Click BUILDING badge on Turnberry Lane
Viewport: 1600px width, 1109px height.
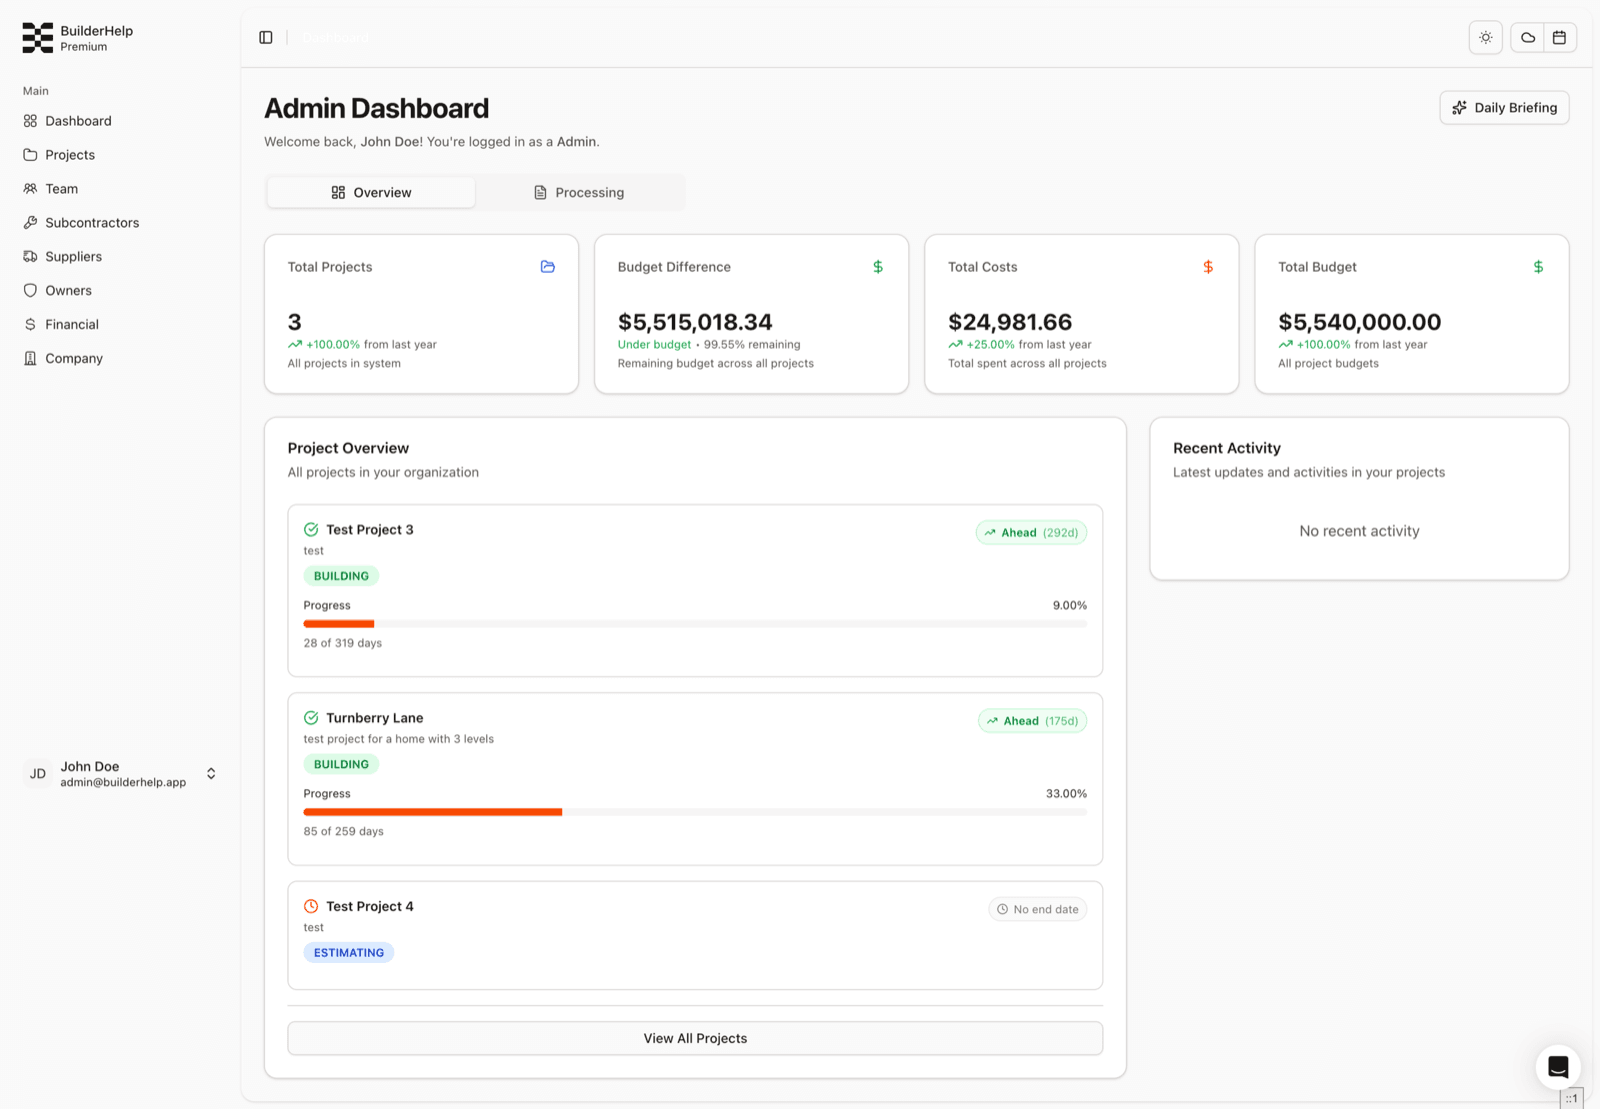point(341,764)
